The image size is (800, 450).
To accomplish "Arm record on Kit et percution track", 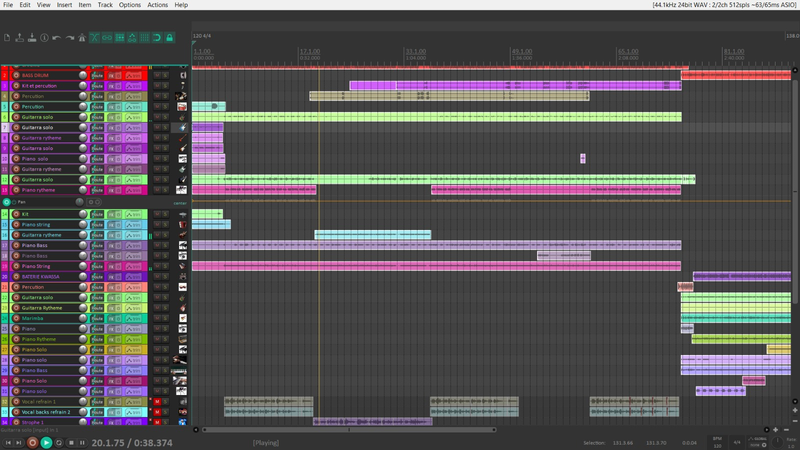I will pyautogui.click(x=16, y=86).
